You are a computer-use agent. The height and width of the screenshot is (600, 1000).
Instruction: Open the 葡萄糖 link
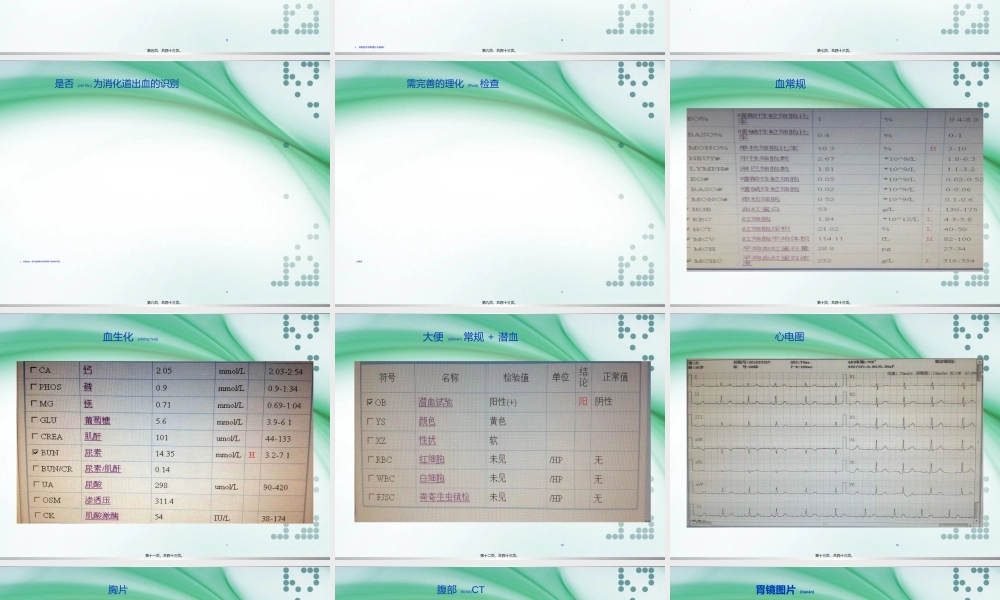(97, 421)
